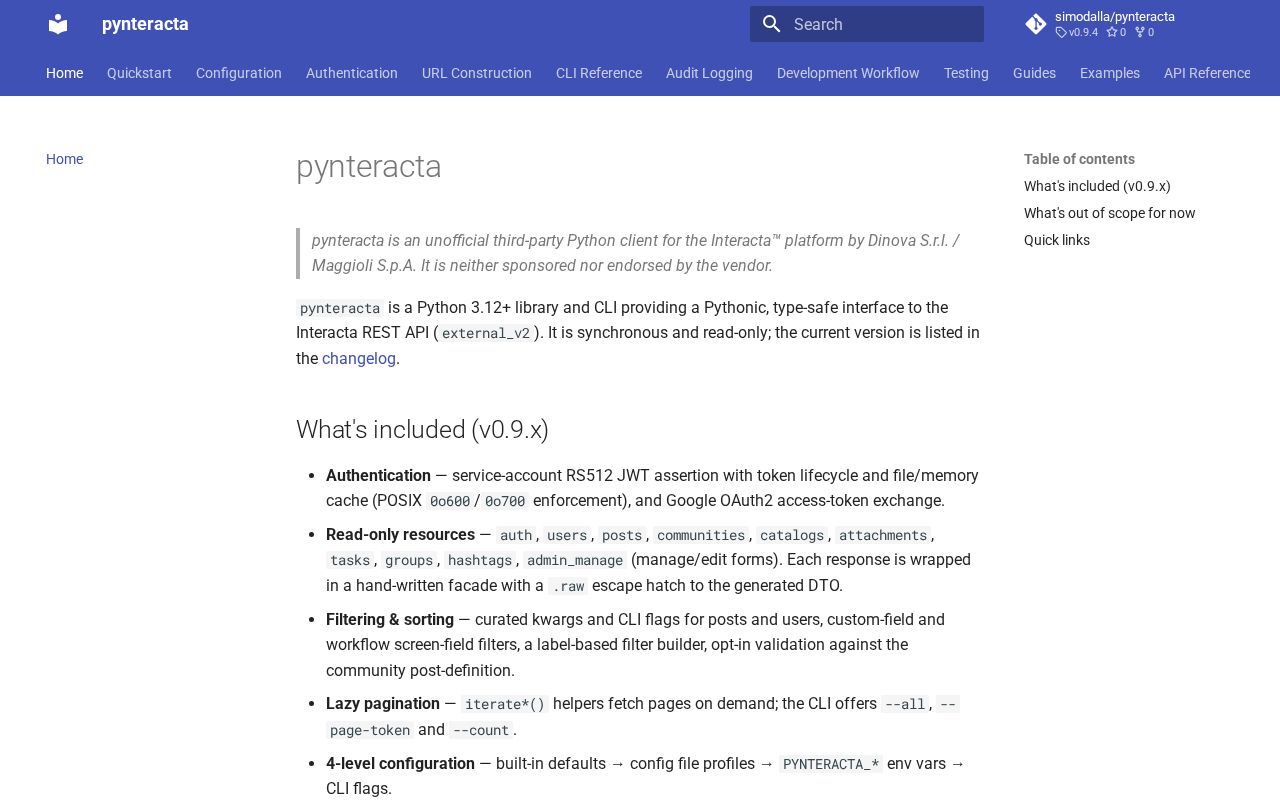Jump to What's included (v0.9.x) in contents
Viewport: 1280px width, 800px height.
(x=1097, y=186)
